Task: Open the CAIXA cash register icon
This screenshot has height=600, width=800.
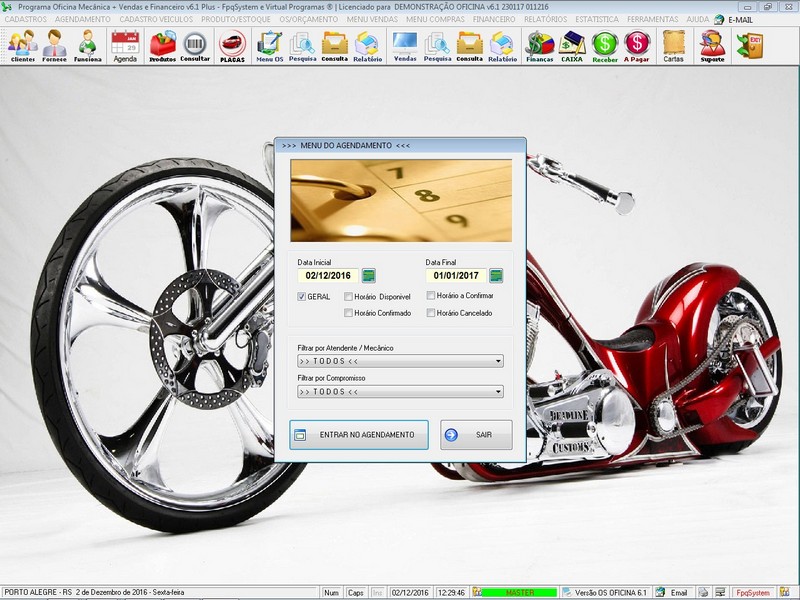Action: [x=572, y=45]
